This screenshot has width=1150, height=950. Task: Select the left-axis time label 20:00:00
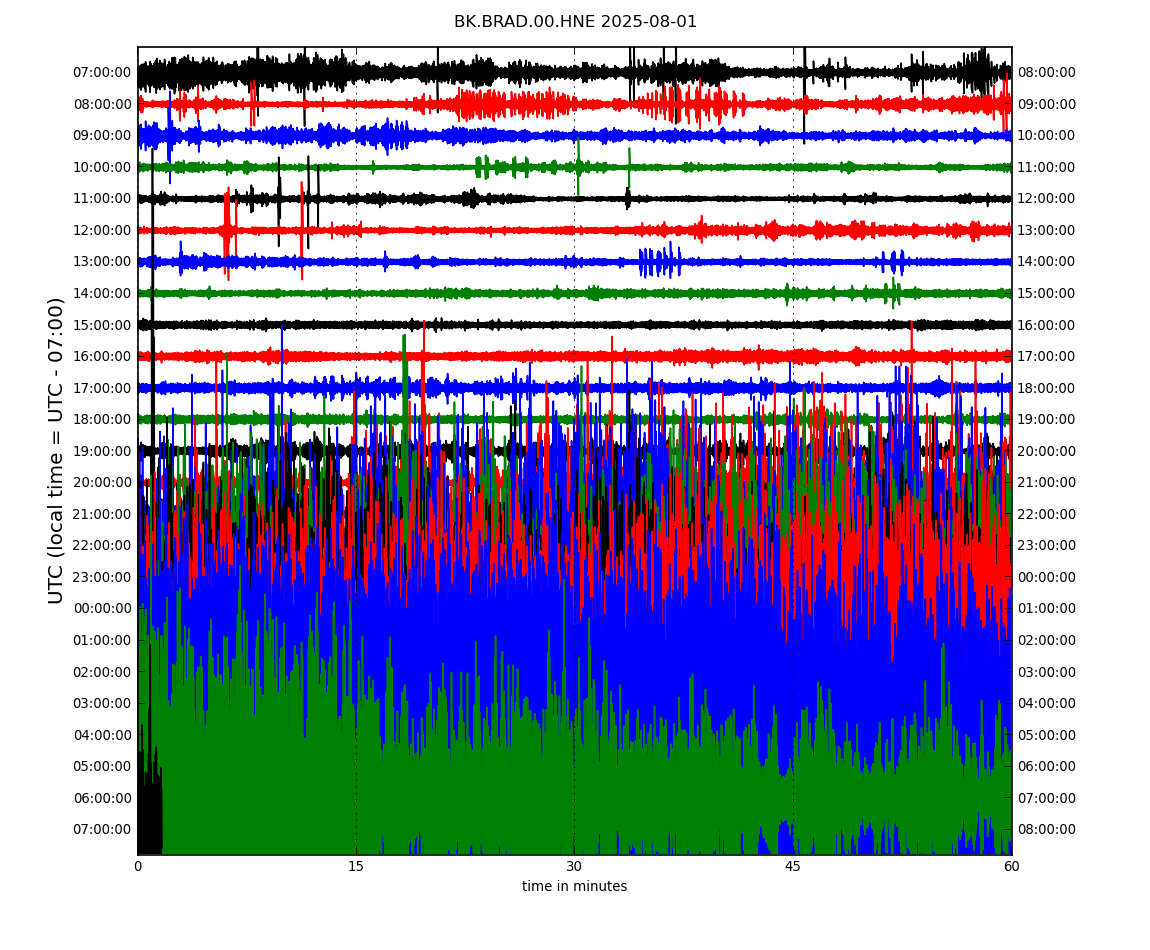(103, 483)
